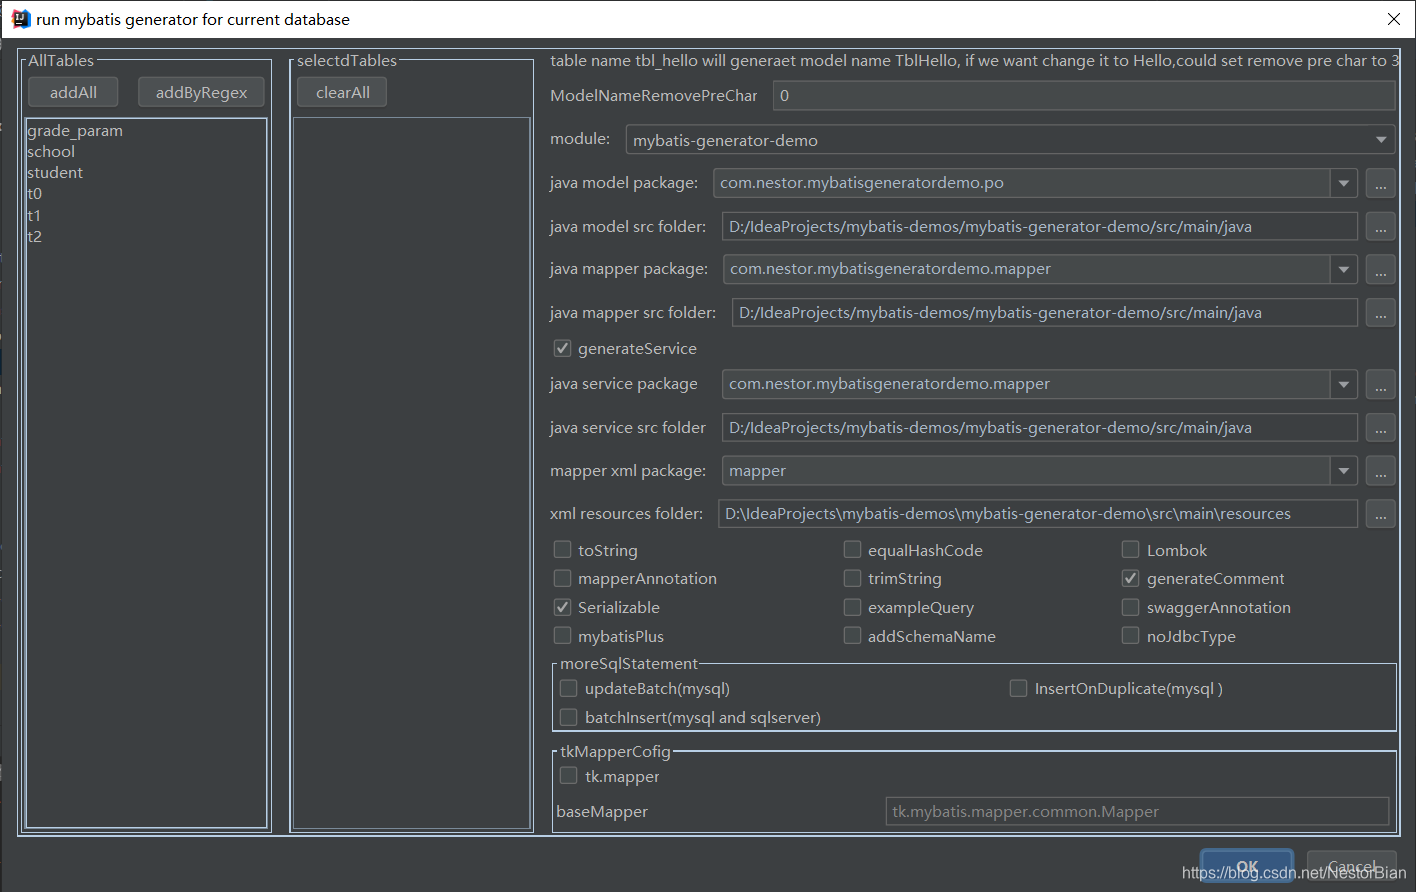
Task: Close the generator dialog window
Action: [x=1394, y=19]
